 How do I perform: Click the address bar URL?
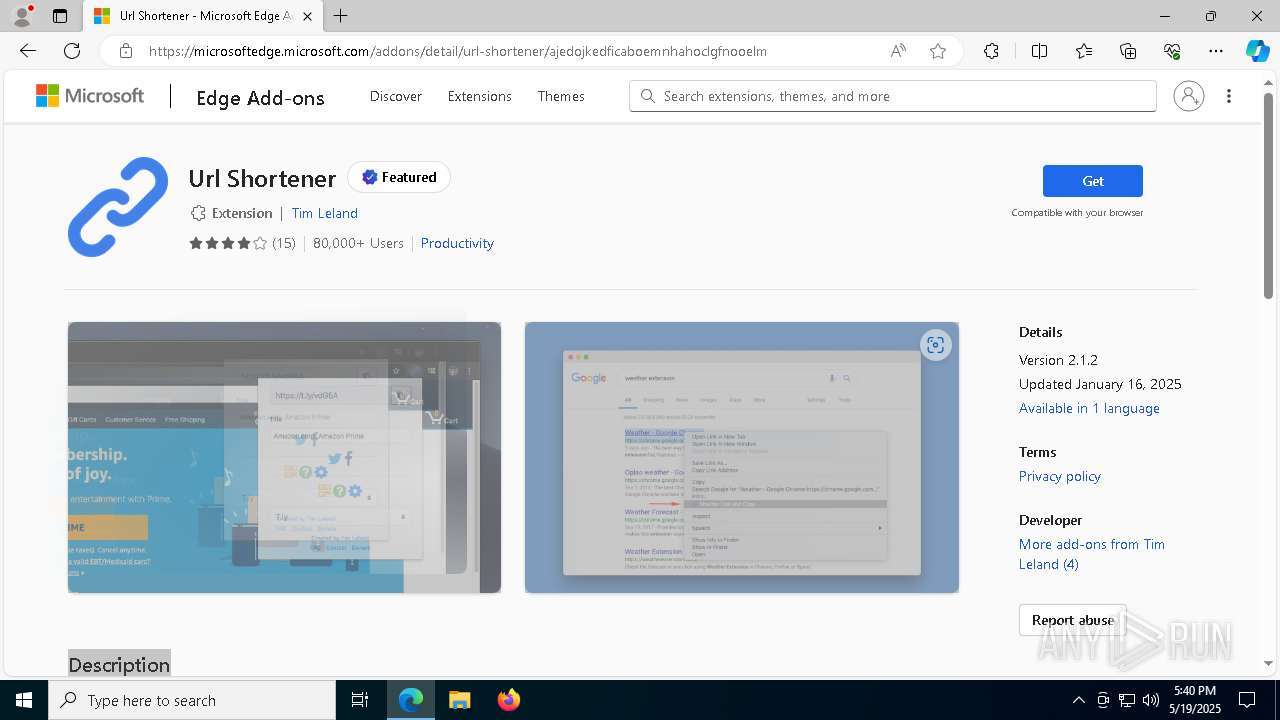click(x=458, y=51)
